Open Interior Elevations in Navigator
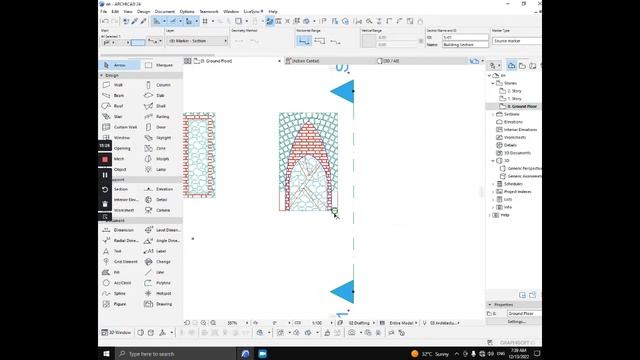The height and width of the screenshot is (360, 640). [x=517, y=130]
